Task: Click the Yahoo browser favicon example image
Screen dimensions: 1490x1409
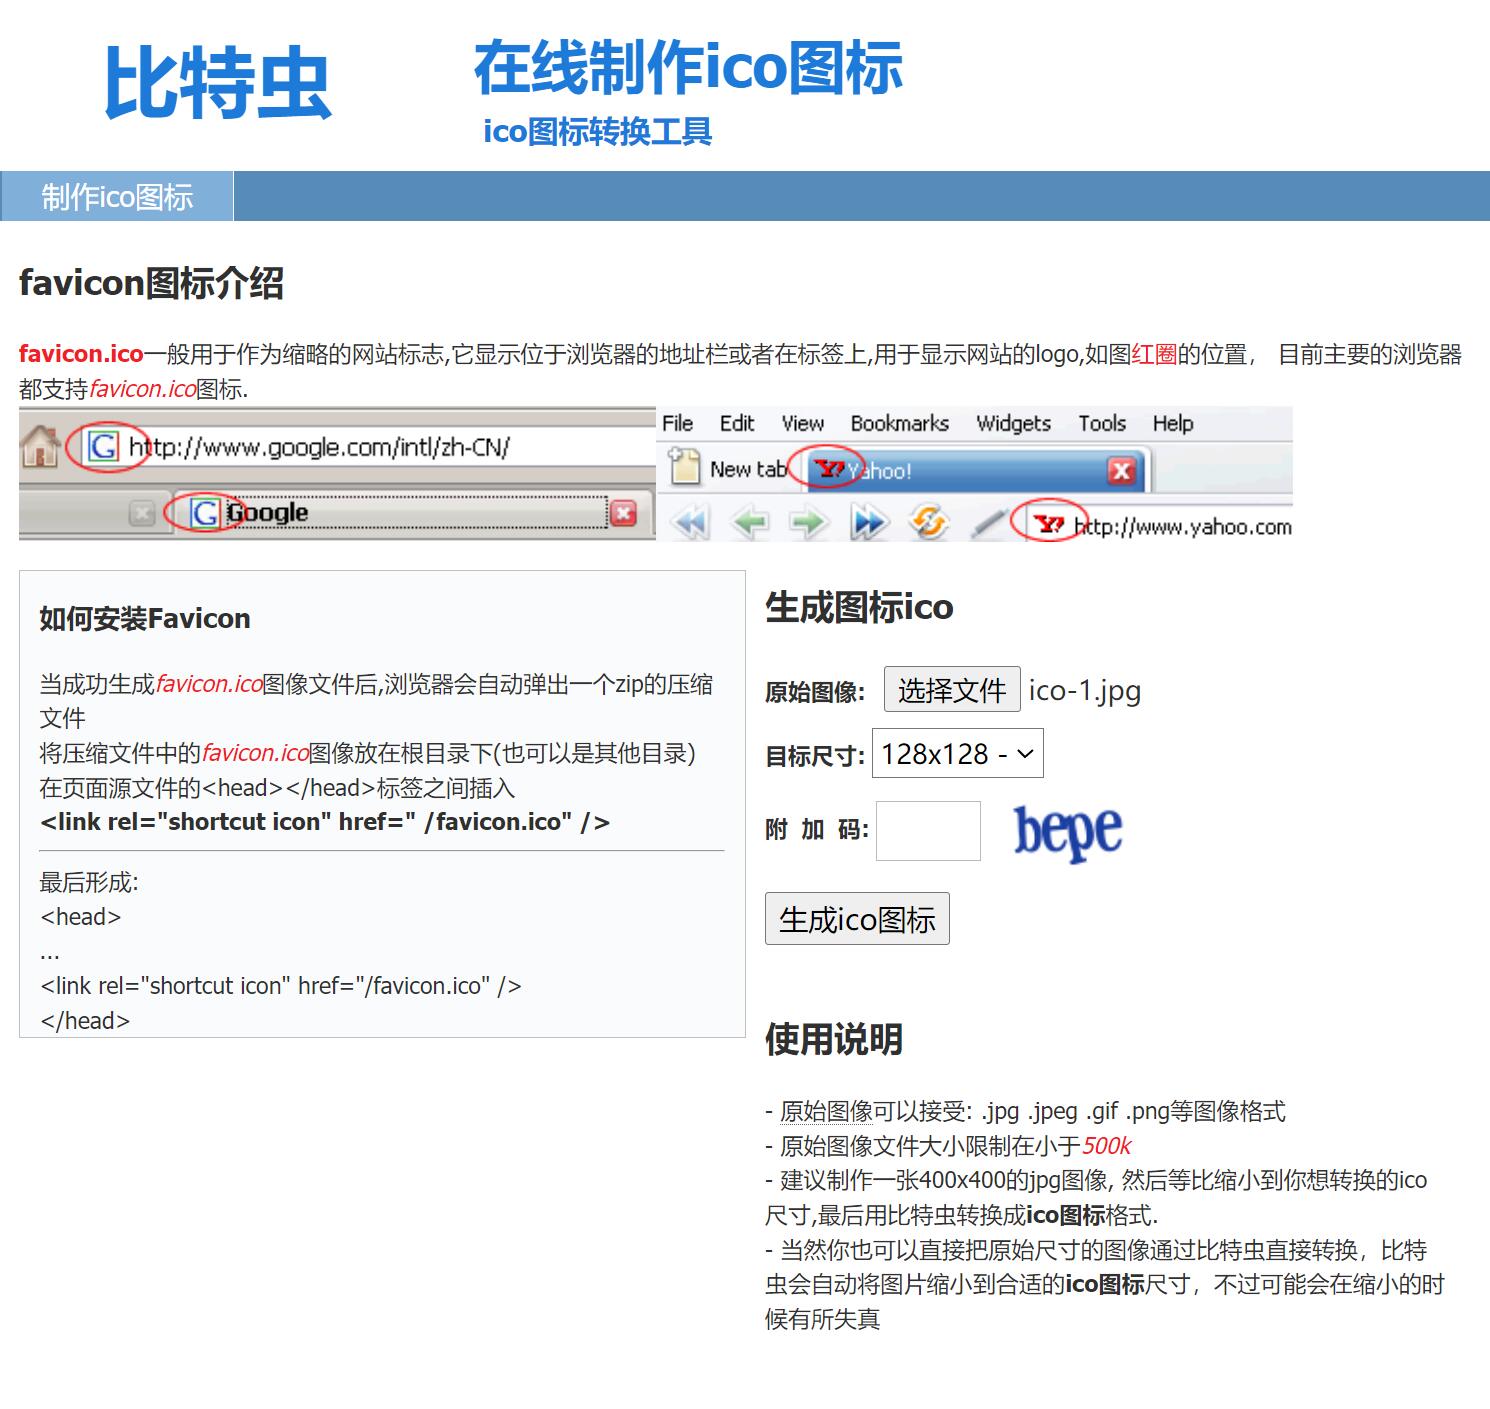Action: point(974,474)
